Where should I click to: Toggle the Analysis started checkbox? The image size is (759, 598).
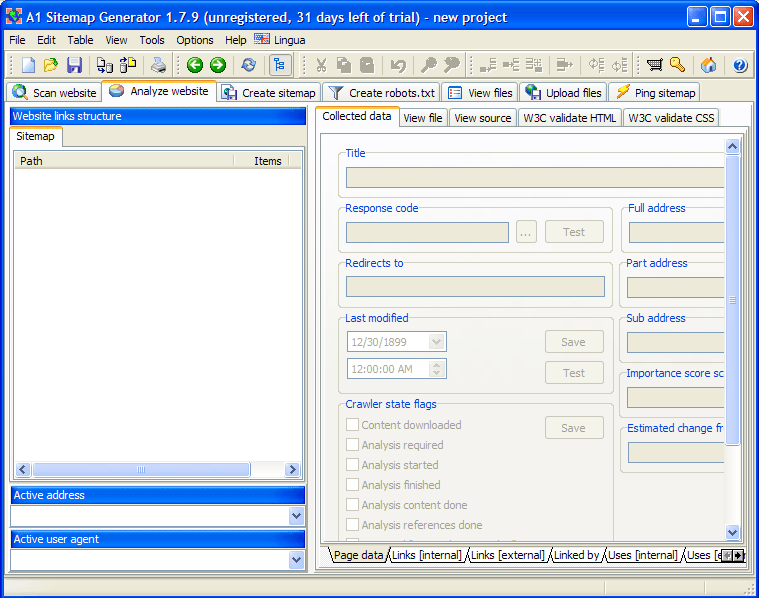pos(352,465)
